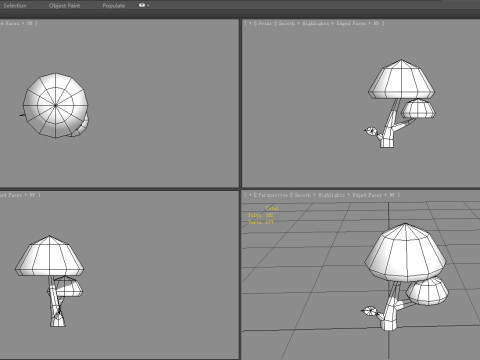Open the Perspective viewport view label menu

click(x=273, y=195)
